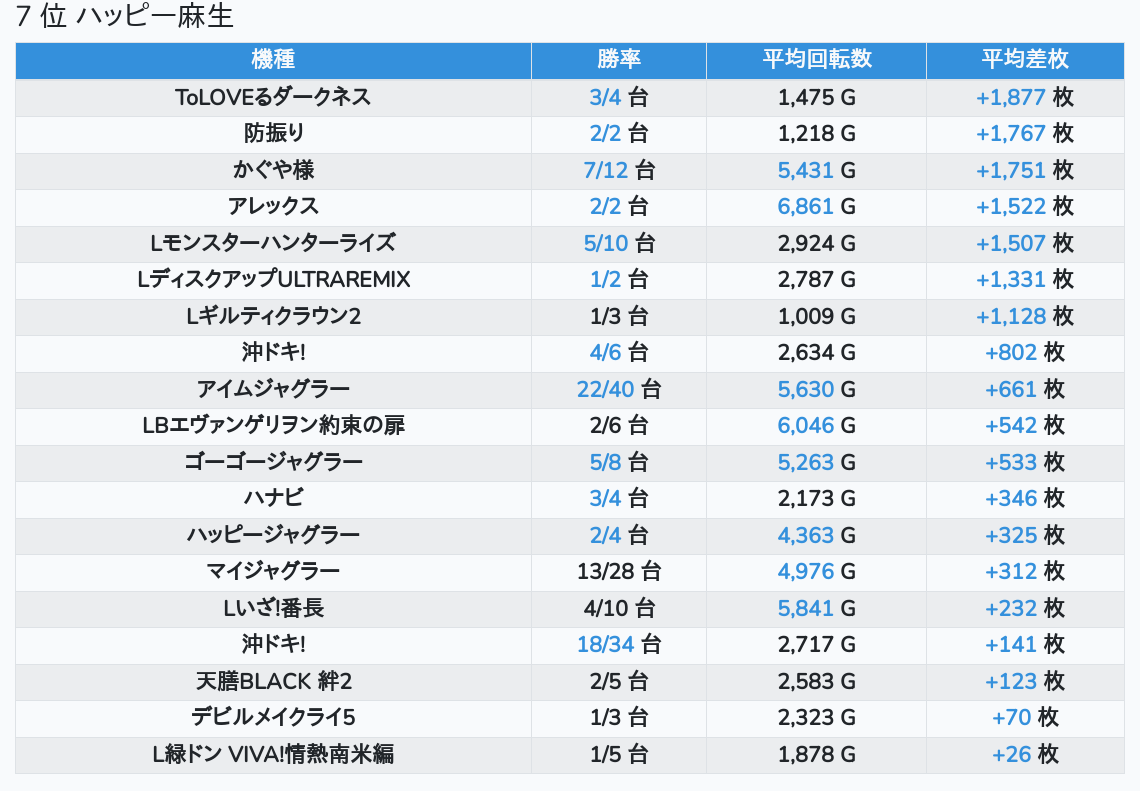Click the 5,630 G average spins value

click(816, 390)
